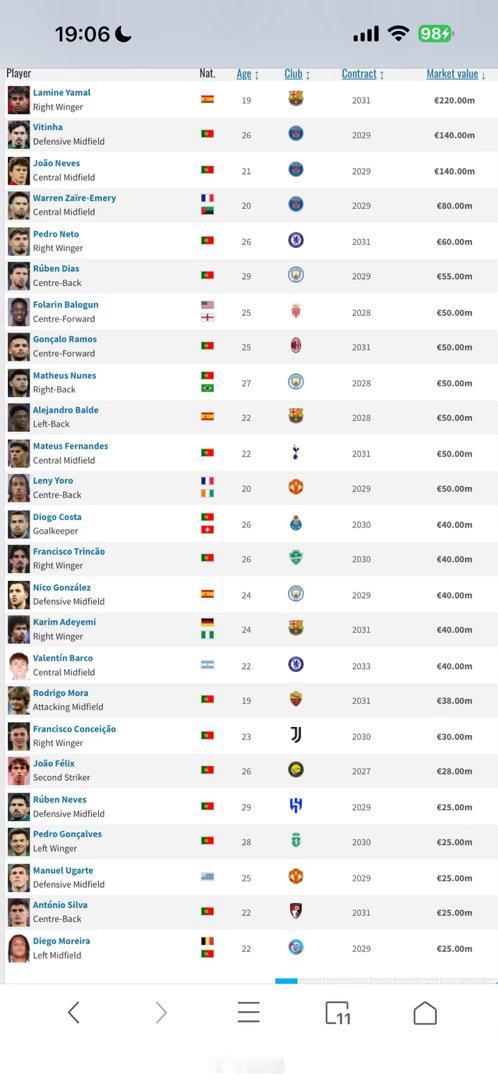Sort the table by Club column
The width and height of the screenshot is (498, 1080).
[297, 74]
